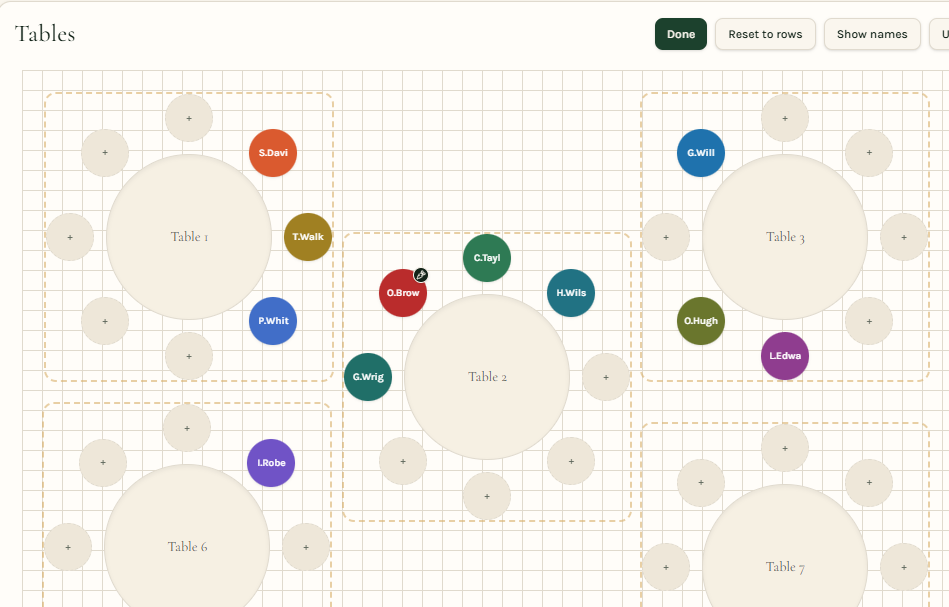Select the Table 2 round table
The height and width of the screenshot is (607, 949).
click(487, 377)
